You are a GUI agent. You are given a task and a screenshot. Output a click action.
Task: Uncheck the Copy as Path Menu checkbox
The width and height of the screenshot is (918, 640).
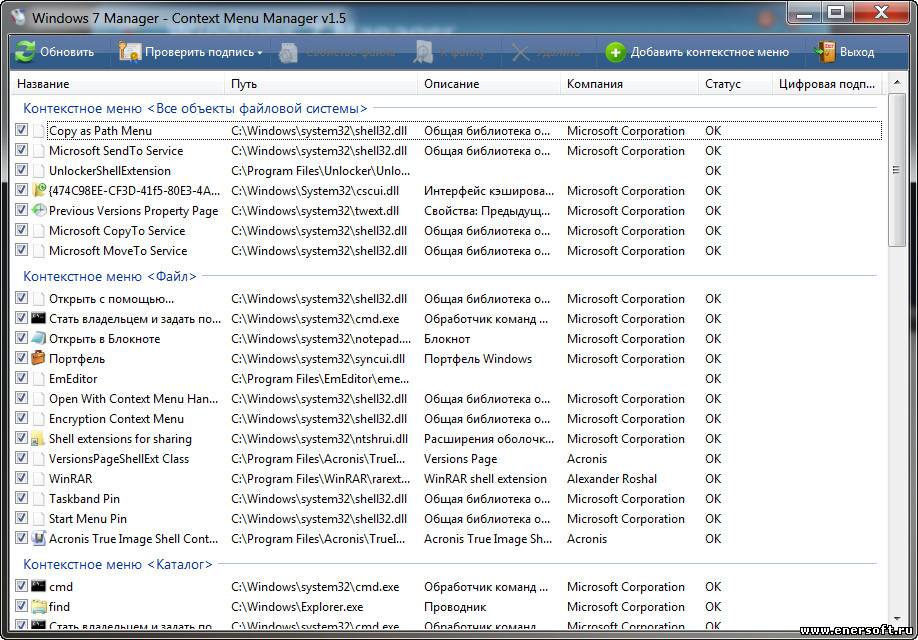pos(22,130)
